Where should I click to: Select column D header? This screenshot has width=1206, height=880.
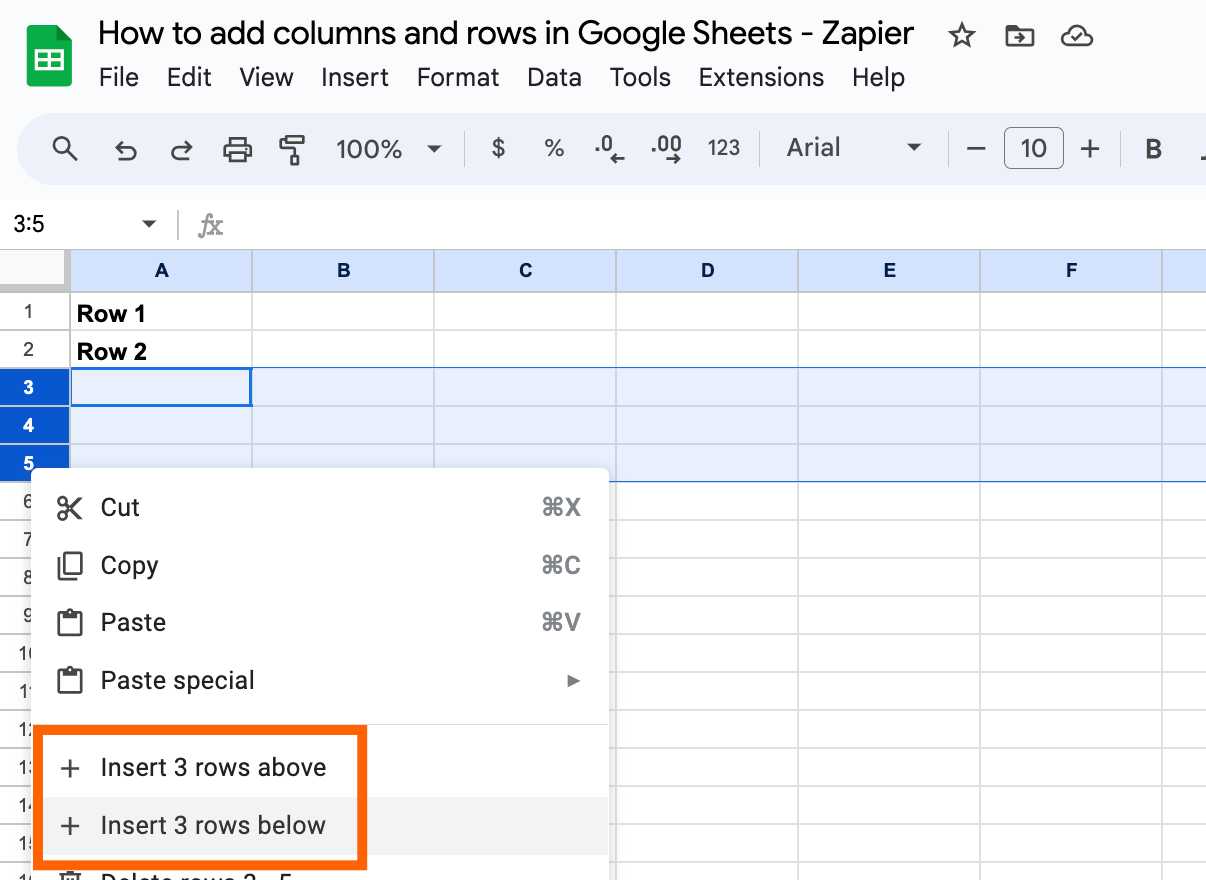click(707, 271)
